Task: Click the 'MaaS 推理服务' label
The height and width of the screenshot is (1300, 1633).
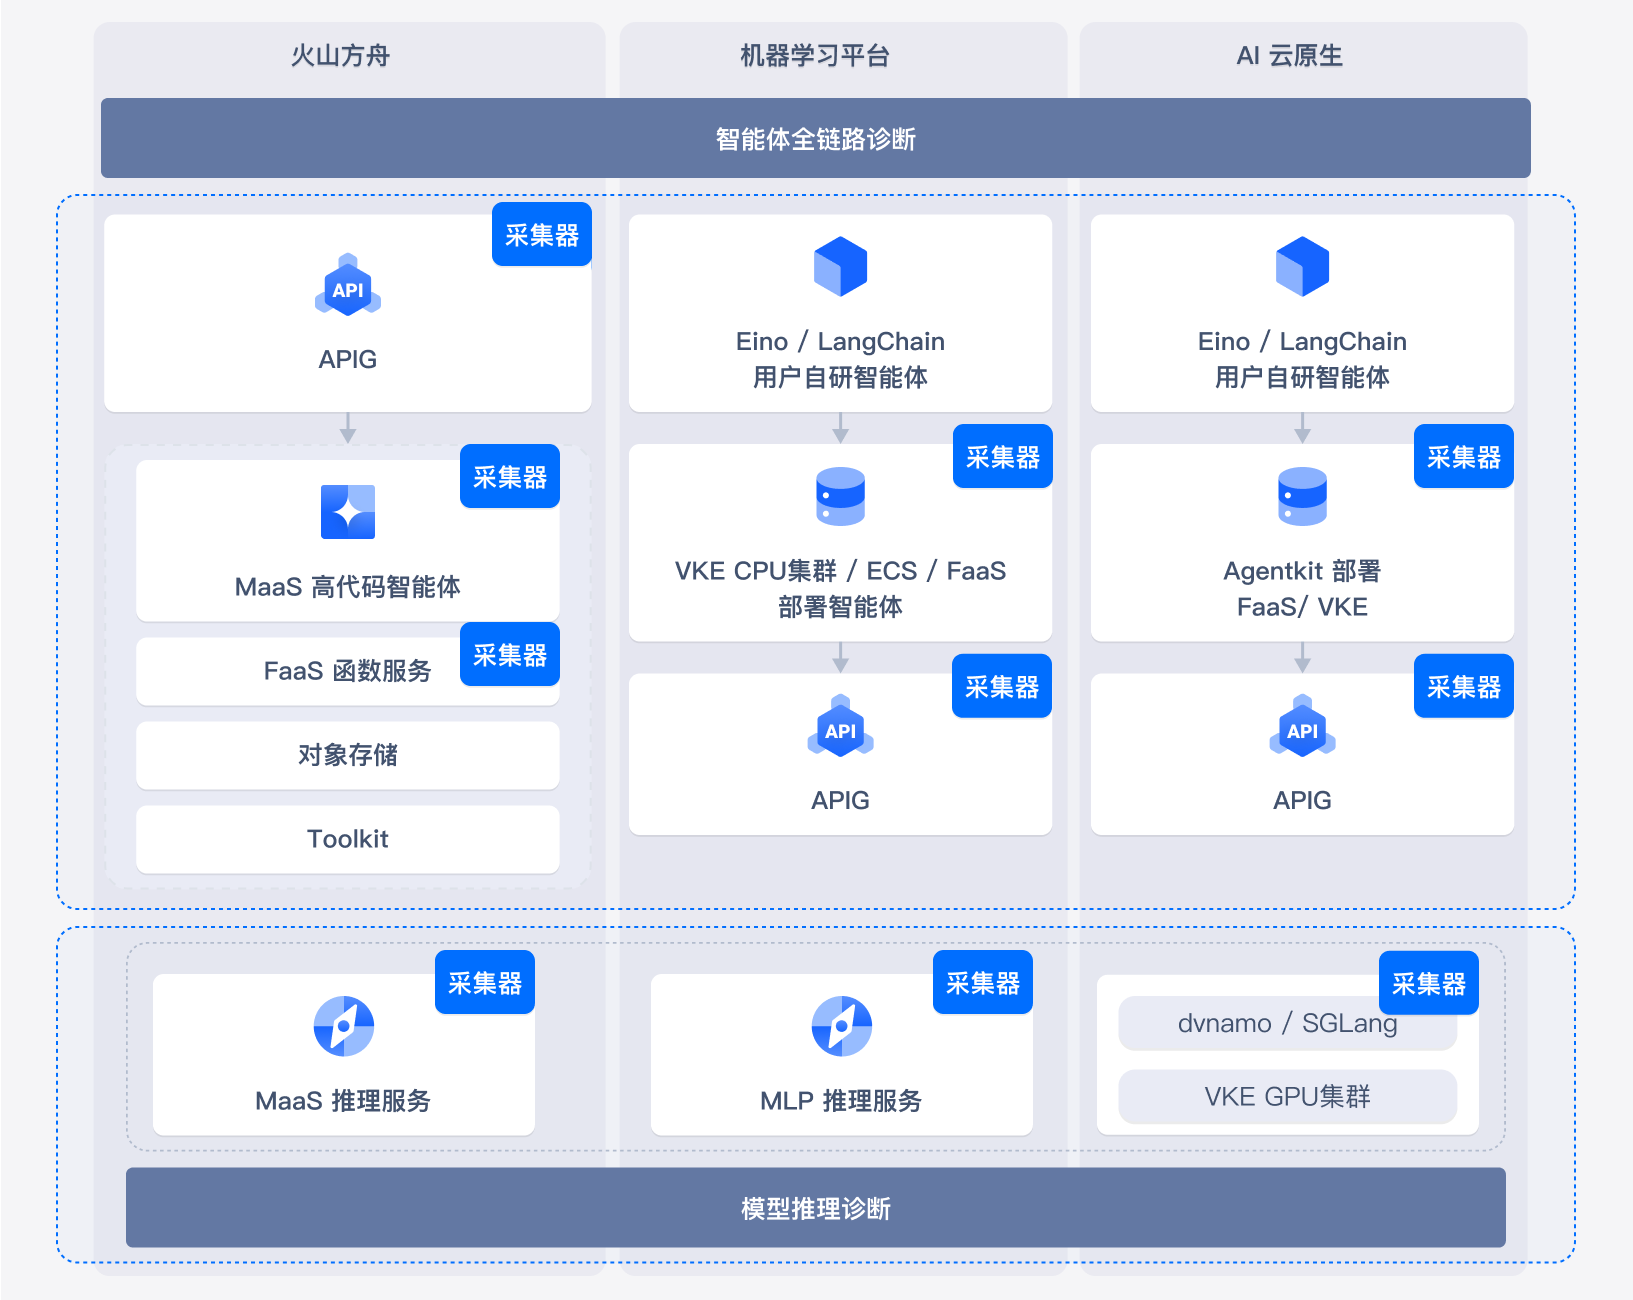Action: 343,1101
